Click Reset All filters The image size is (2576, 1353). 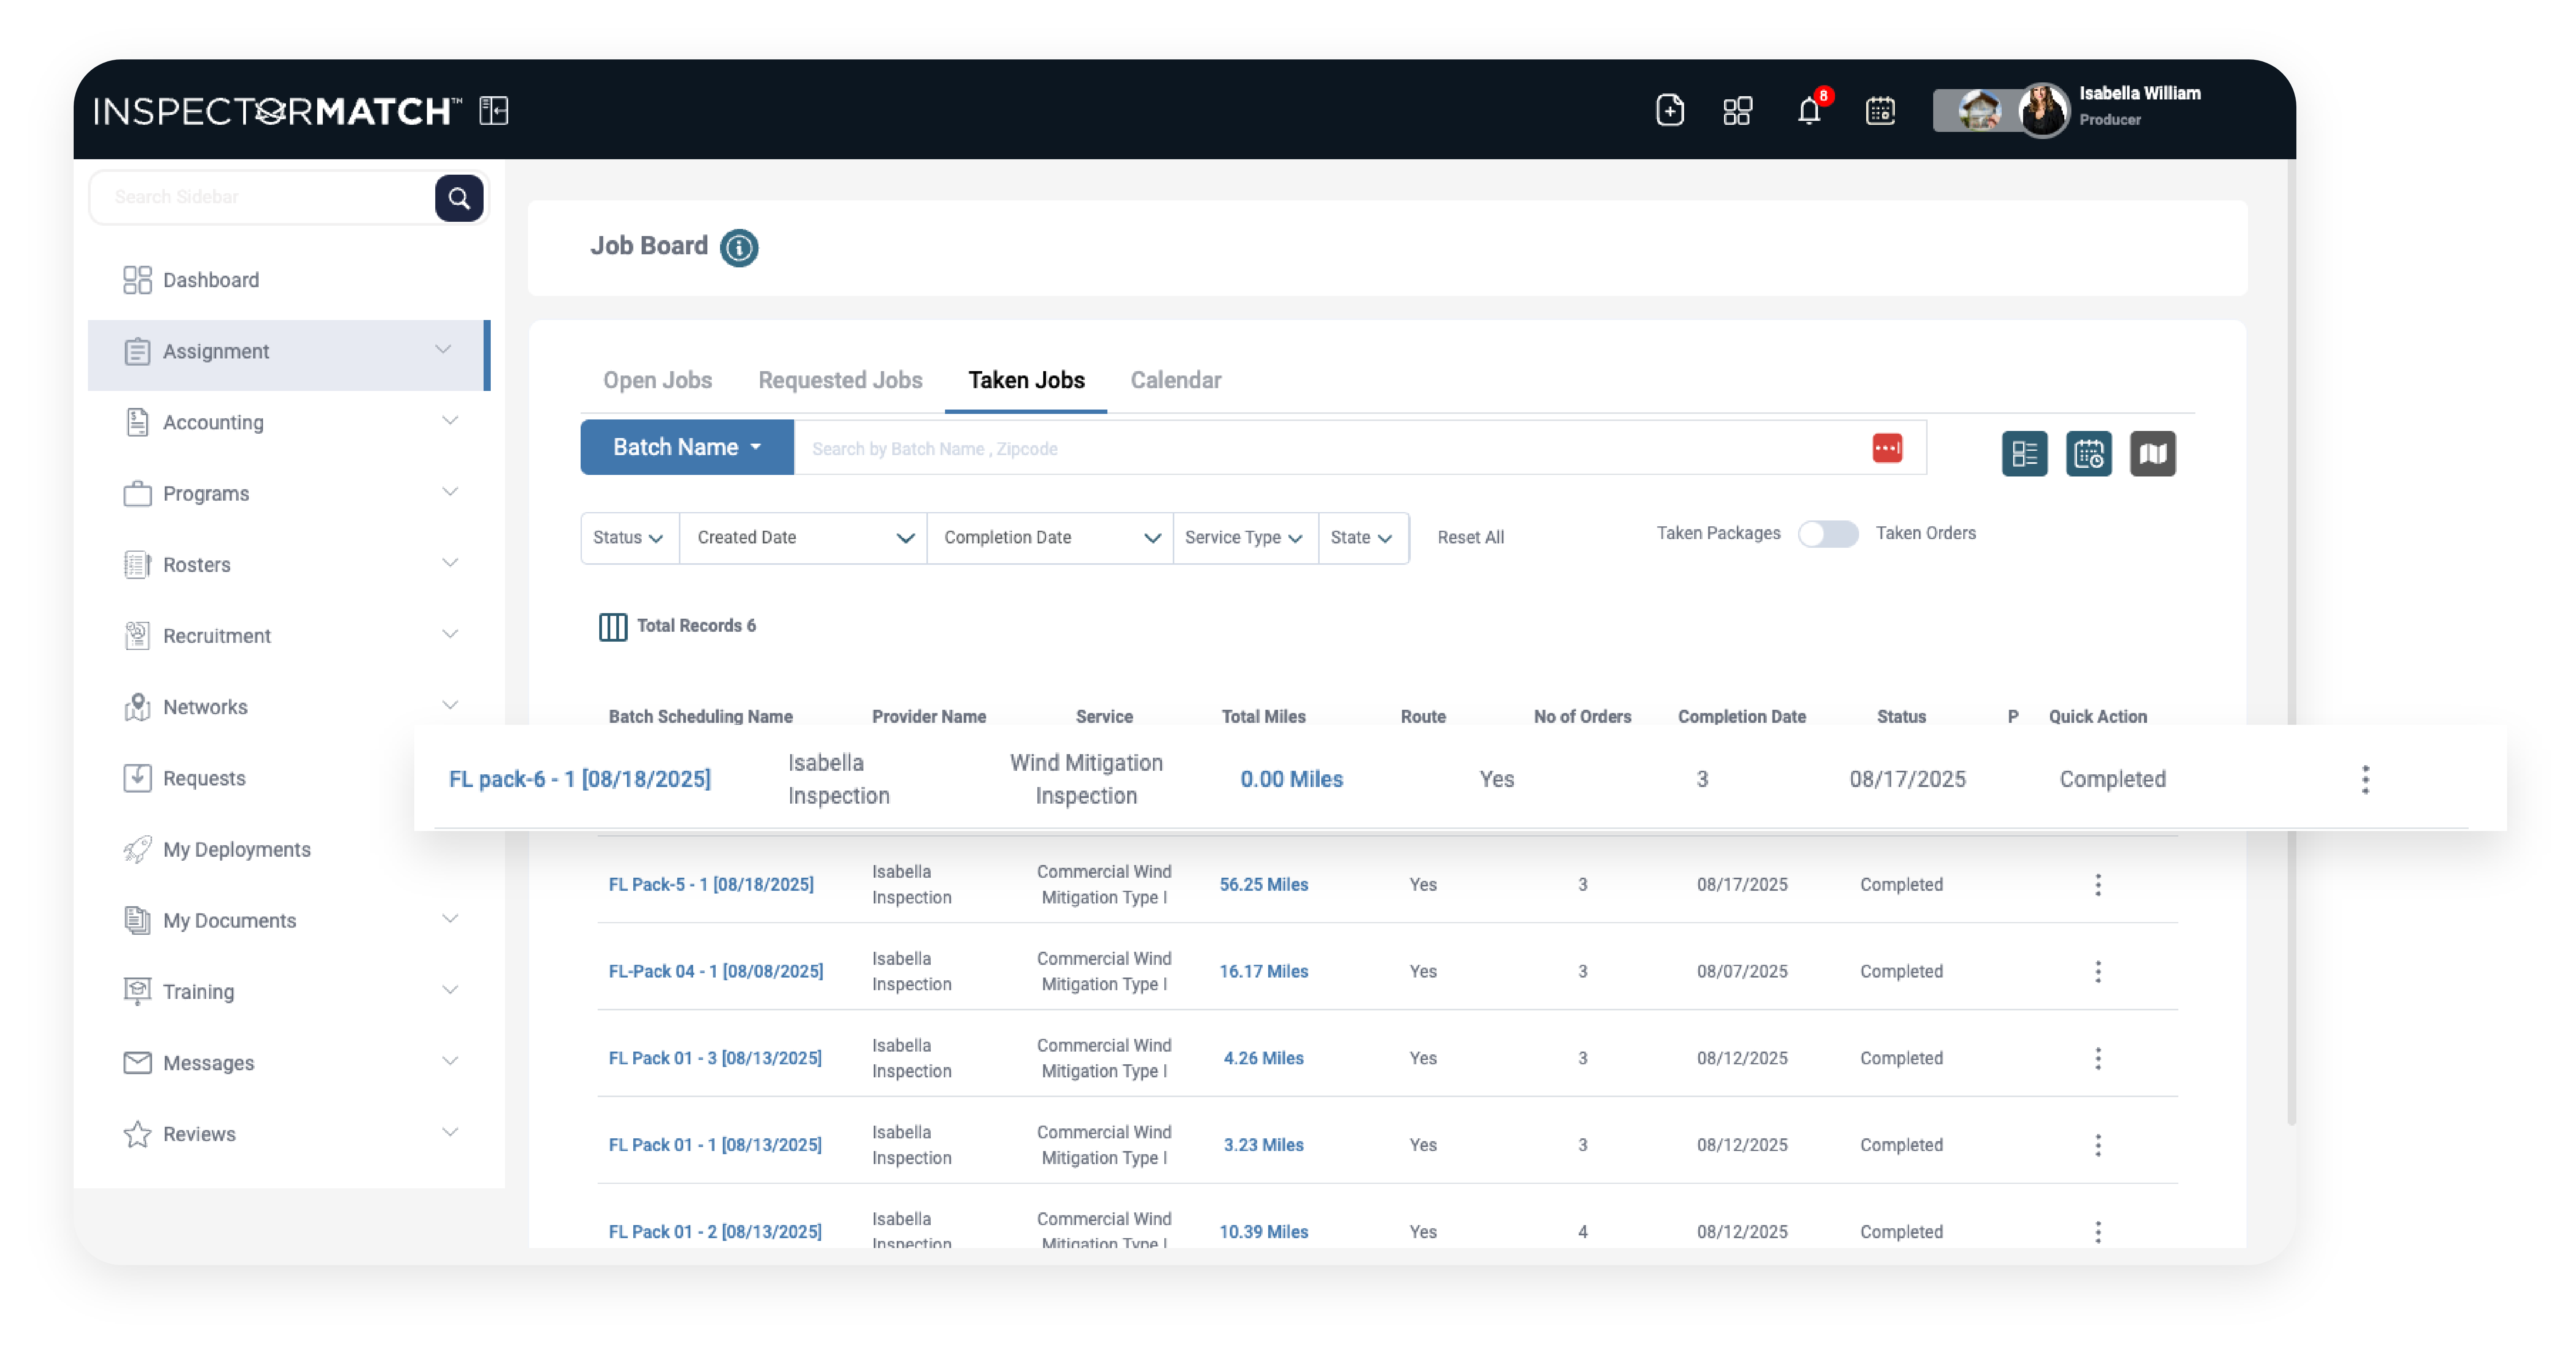click(1470, 537)
